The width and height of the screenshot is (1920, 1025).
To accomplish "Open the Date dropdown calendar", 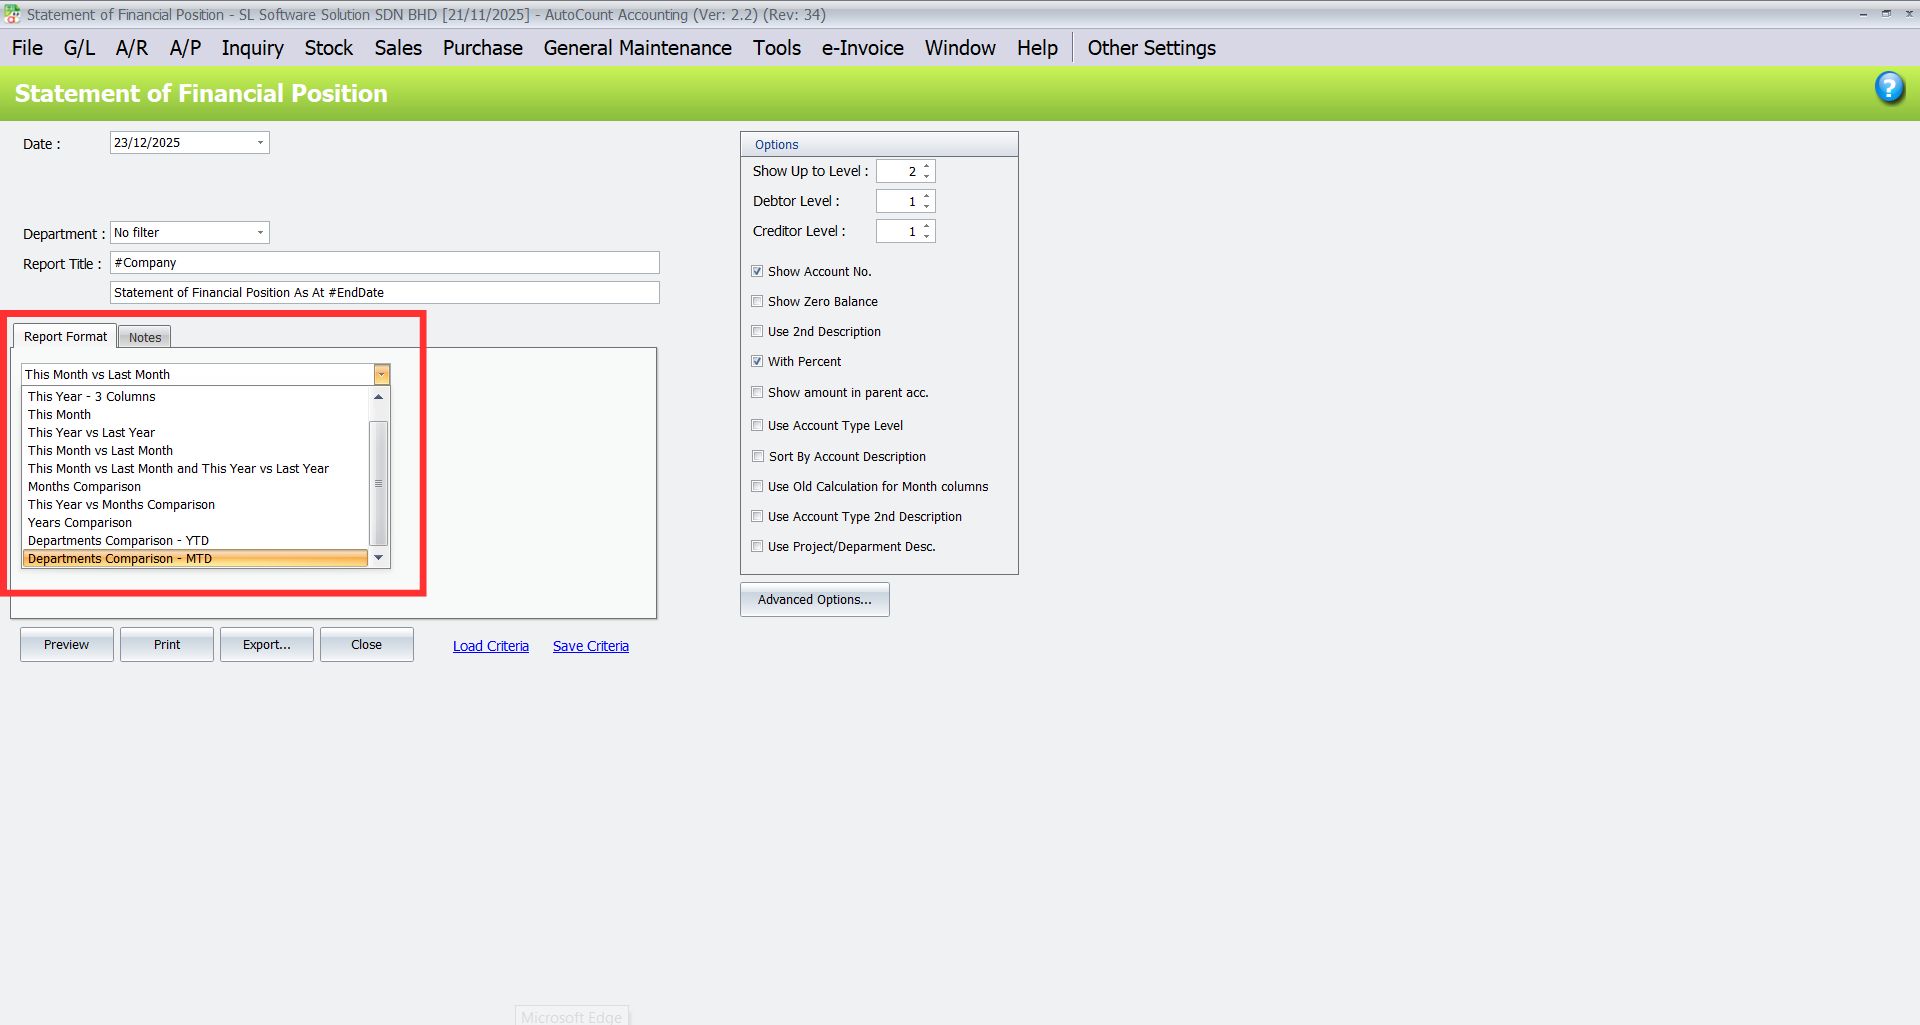I will coord(260,143).
